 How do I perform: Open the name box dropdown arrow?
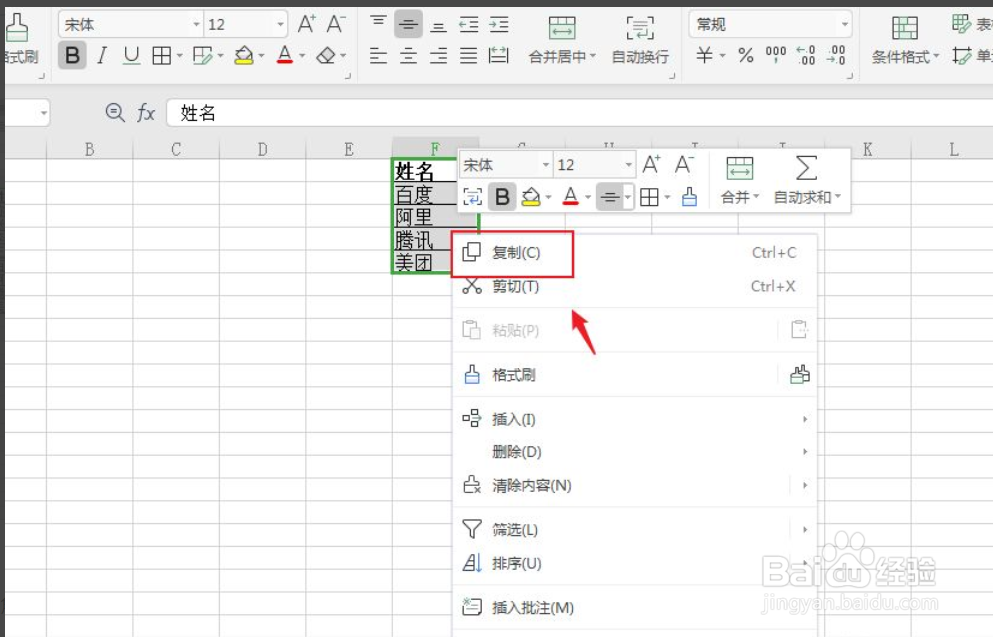[43, 113]
